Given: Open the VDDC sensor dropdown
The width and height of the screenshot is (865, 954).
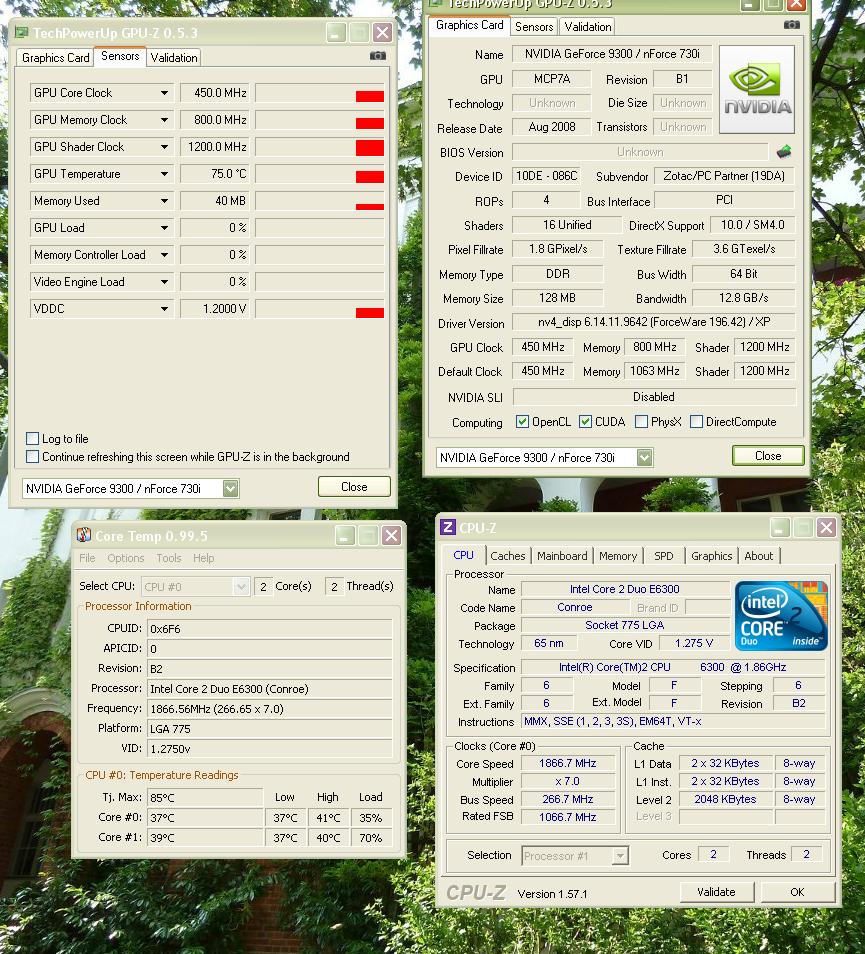Looking at the screenshot, I should click(x=164, y=308).
